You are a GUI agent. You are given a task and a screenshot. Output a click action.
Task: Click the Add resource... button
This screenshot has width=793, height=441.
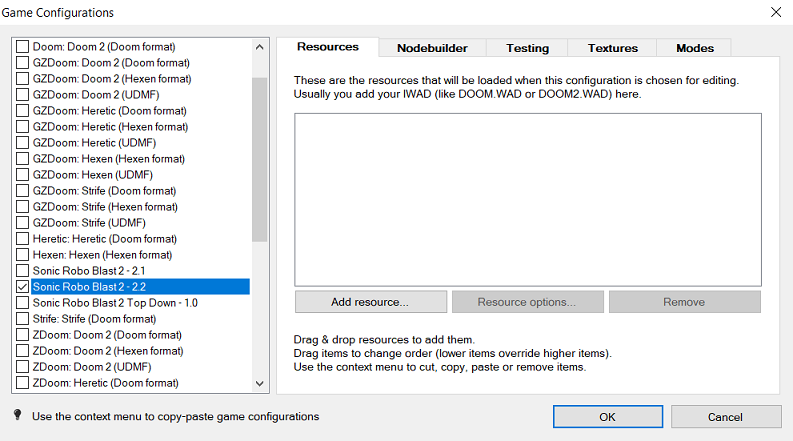pyautogui.click(x=371, y=302)
